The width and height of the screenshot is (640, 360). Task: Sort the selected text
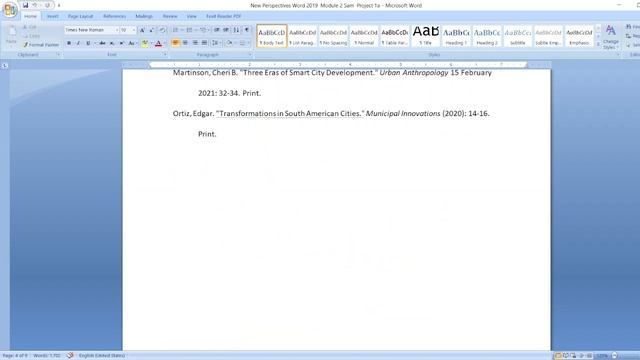236,30
